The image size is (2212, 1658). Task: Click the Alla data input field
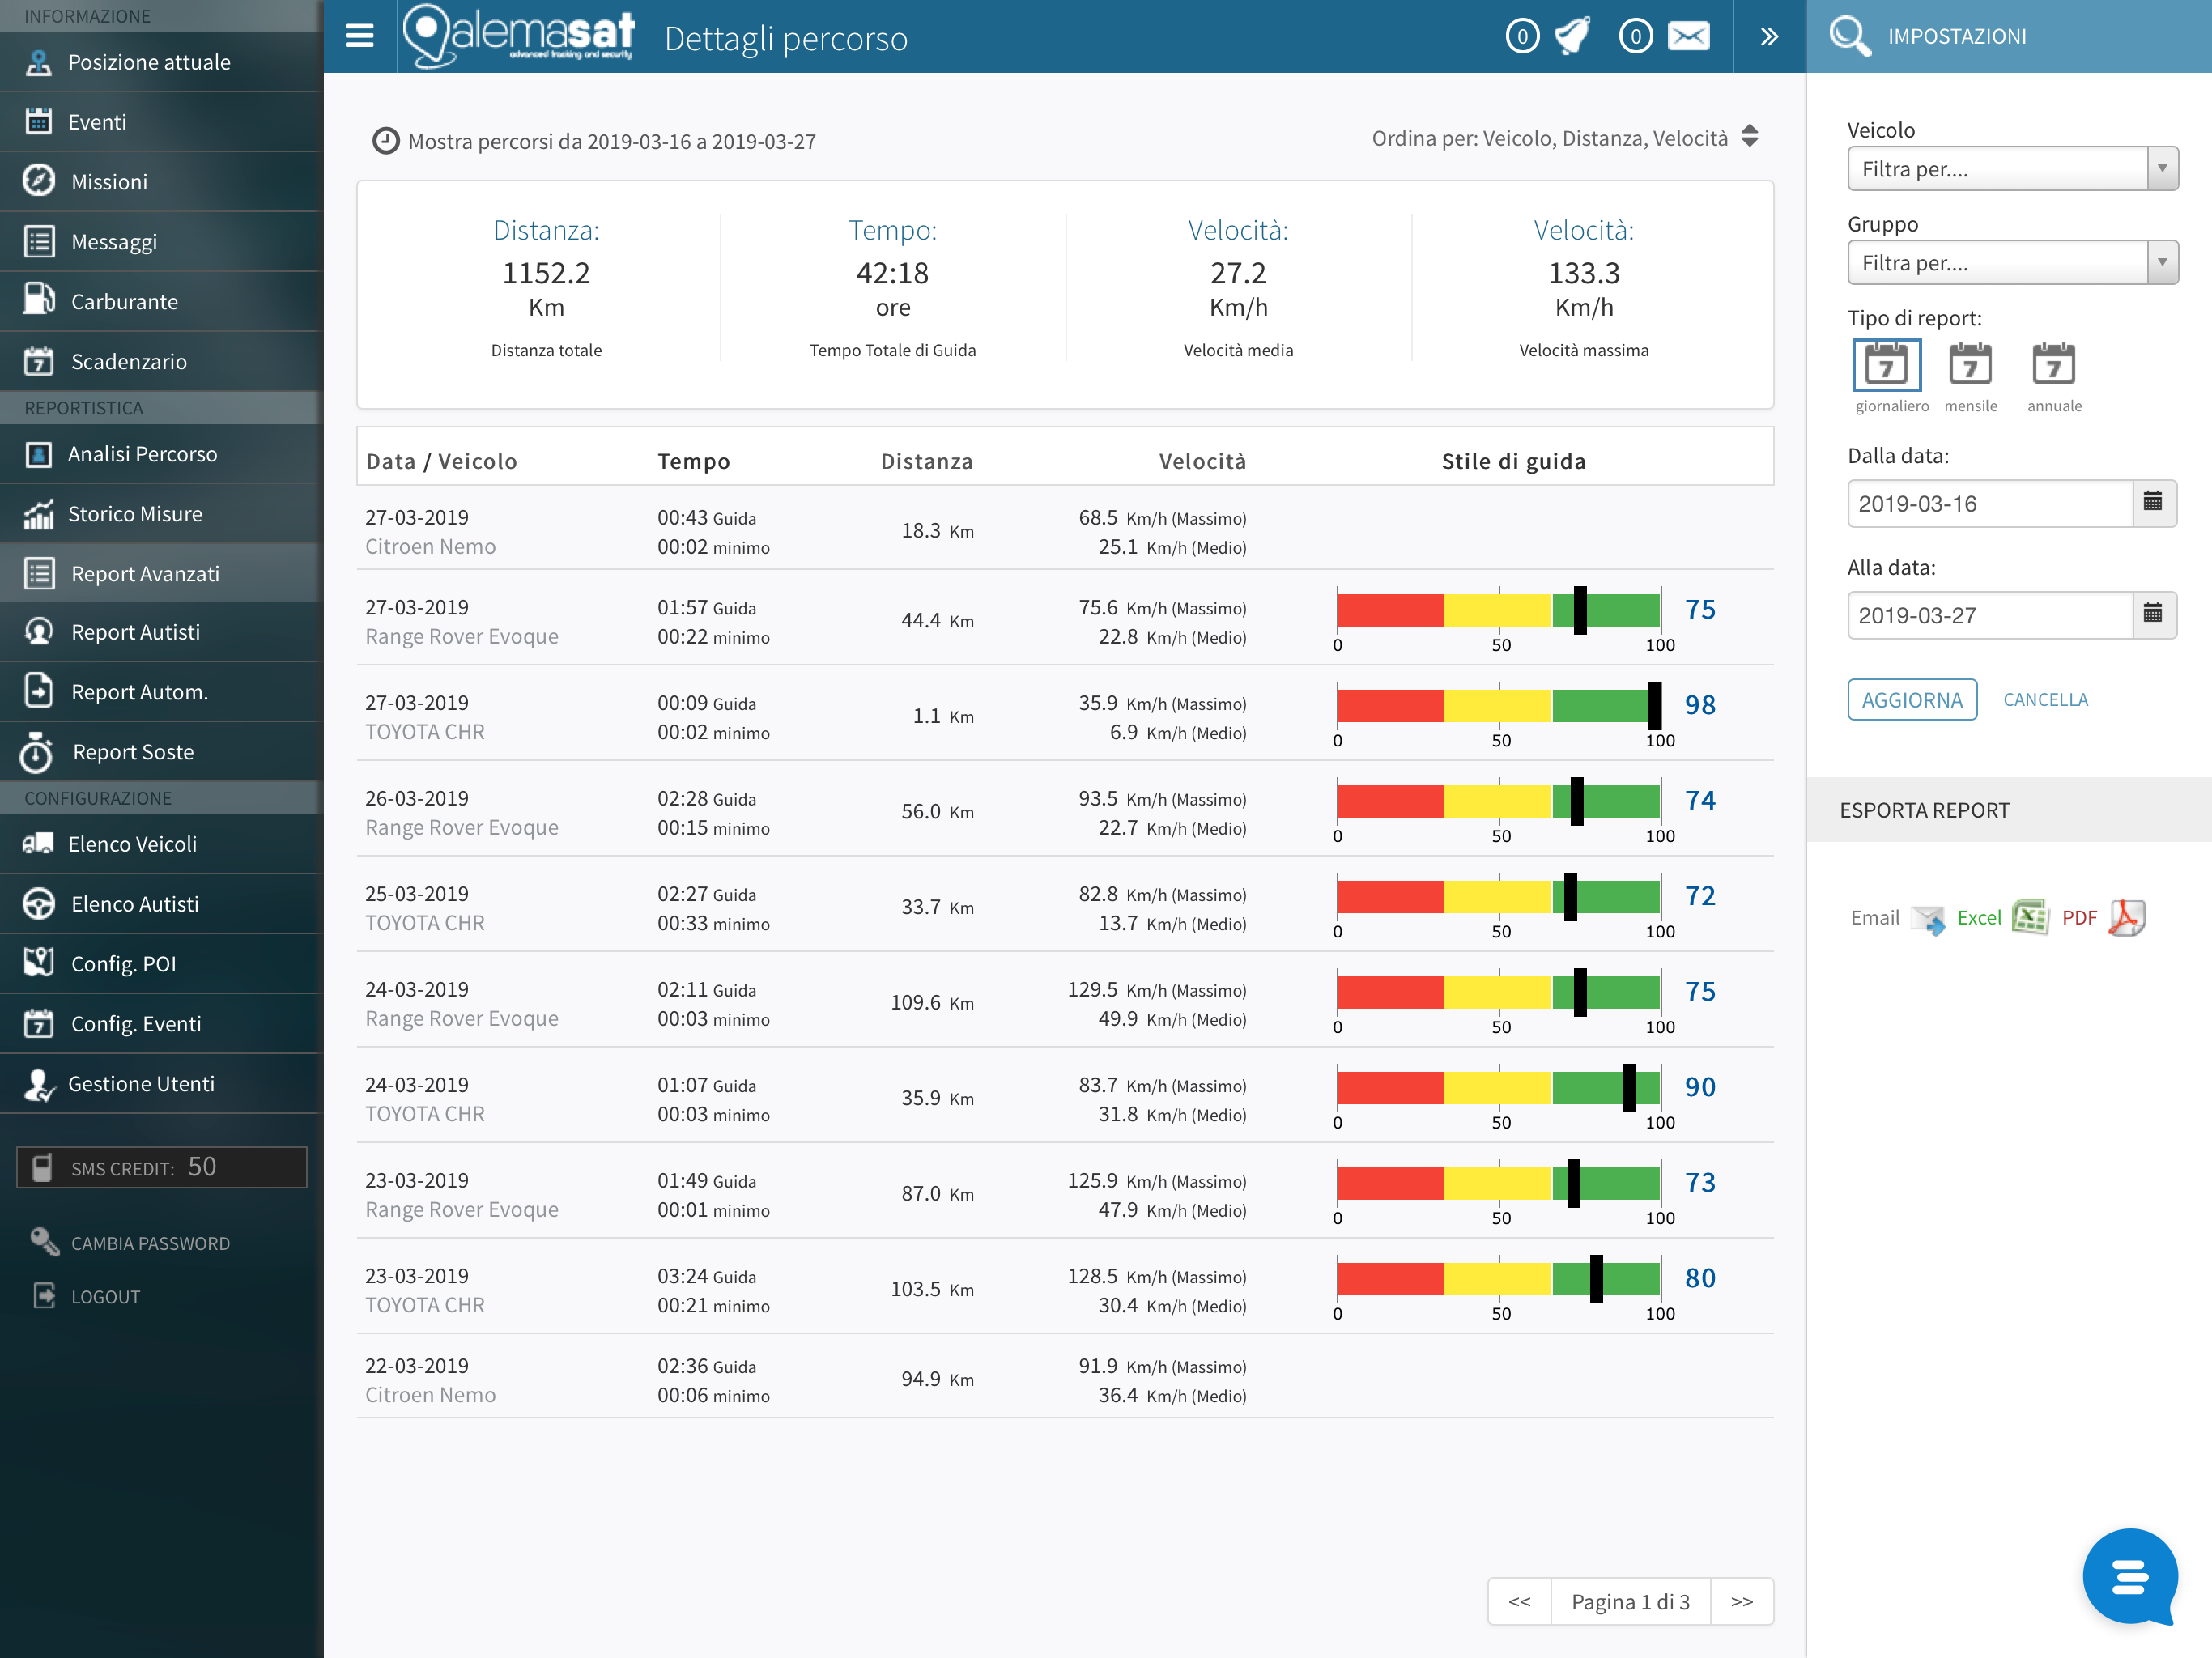[x=1989, y=615]
